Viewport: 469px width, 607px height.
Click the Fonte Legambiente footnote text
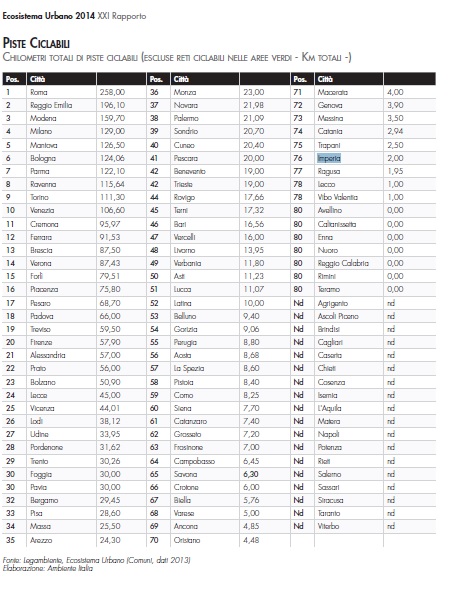coord(96,560)
